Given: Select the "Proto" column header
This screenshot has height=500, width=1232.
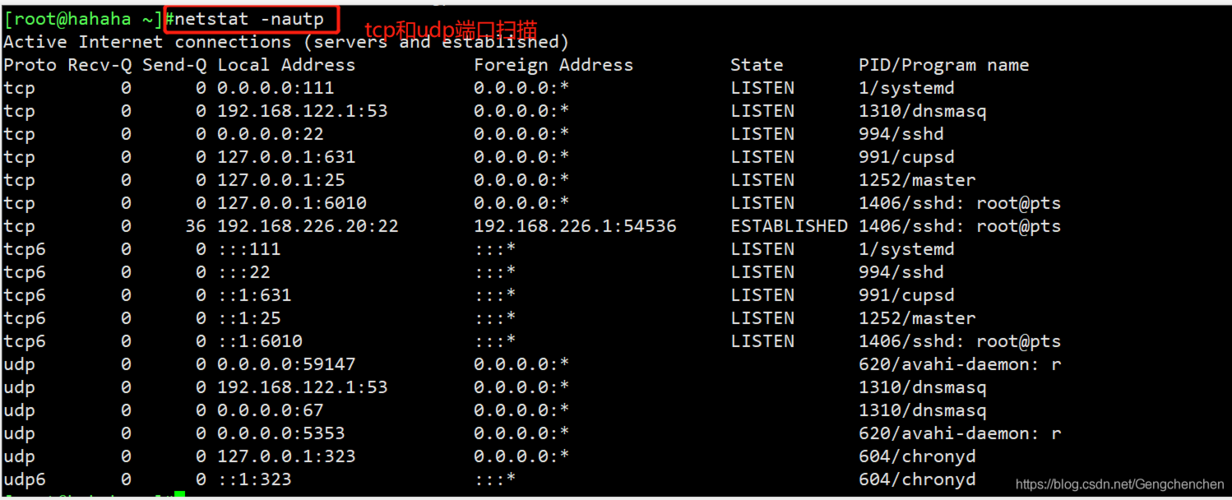Looking at the screenshot, I should 30,65.
